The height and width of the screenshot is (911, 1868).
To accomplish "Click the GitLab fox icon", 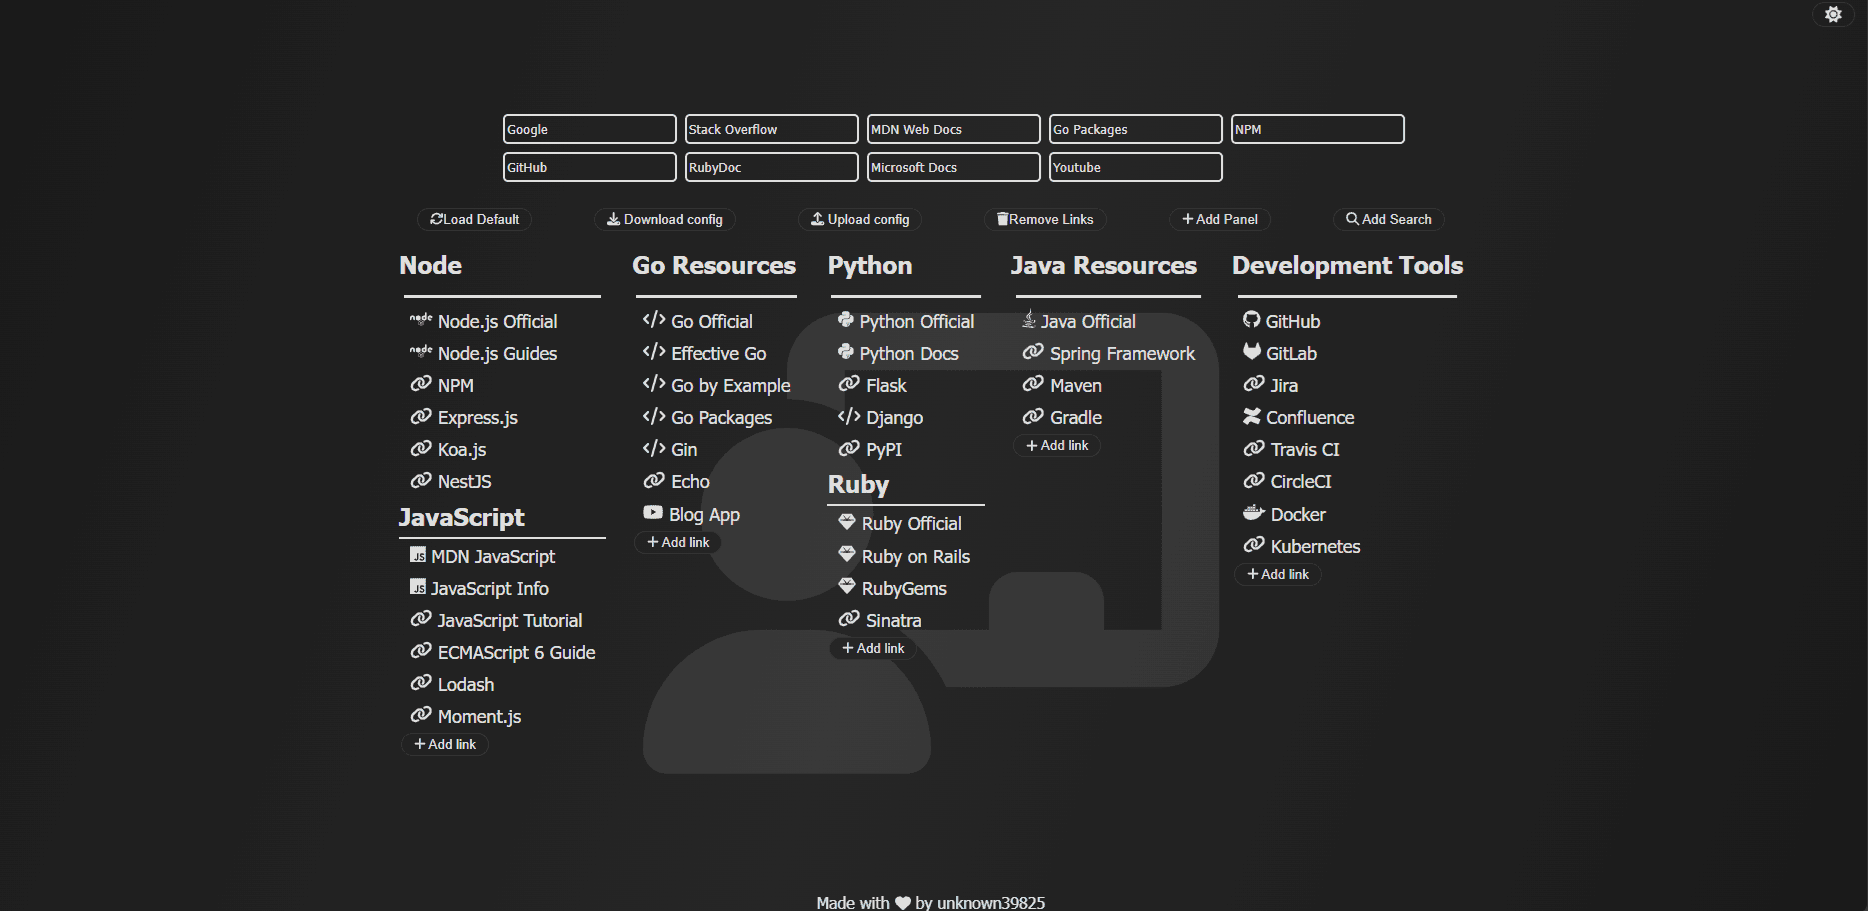I will [1251, 352].
